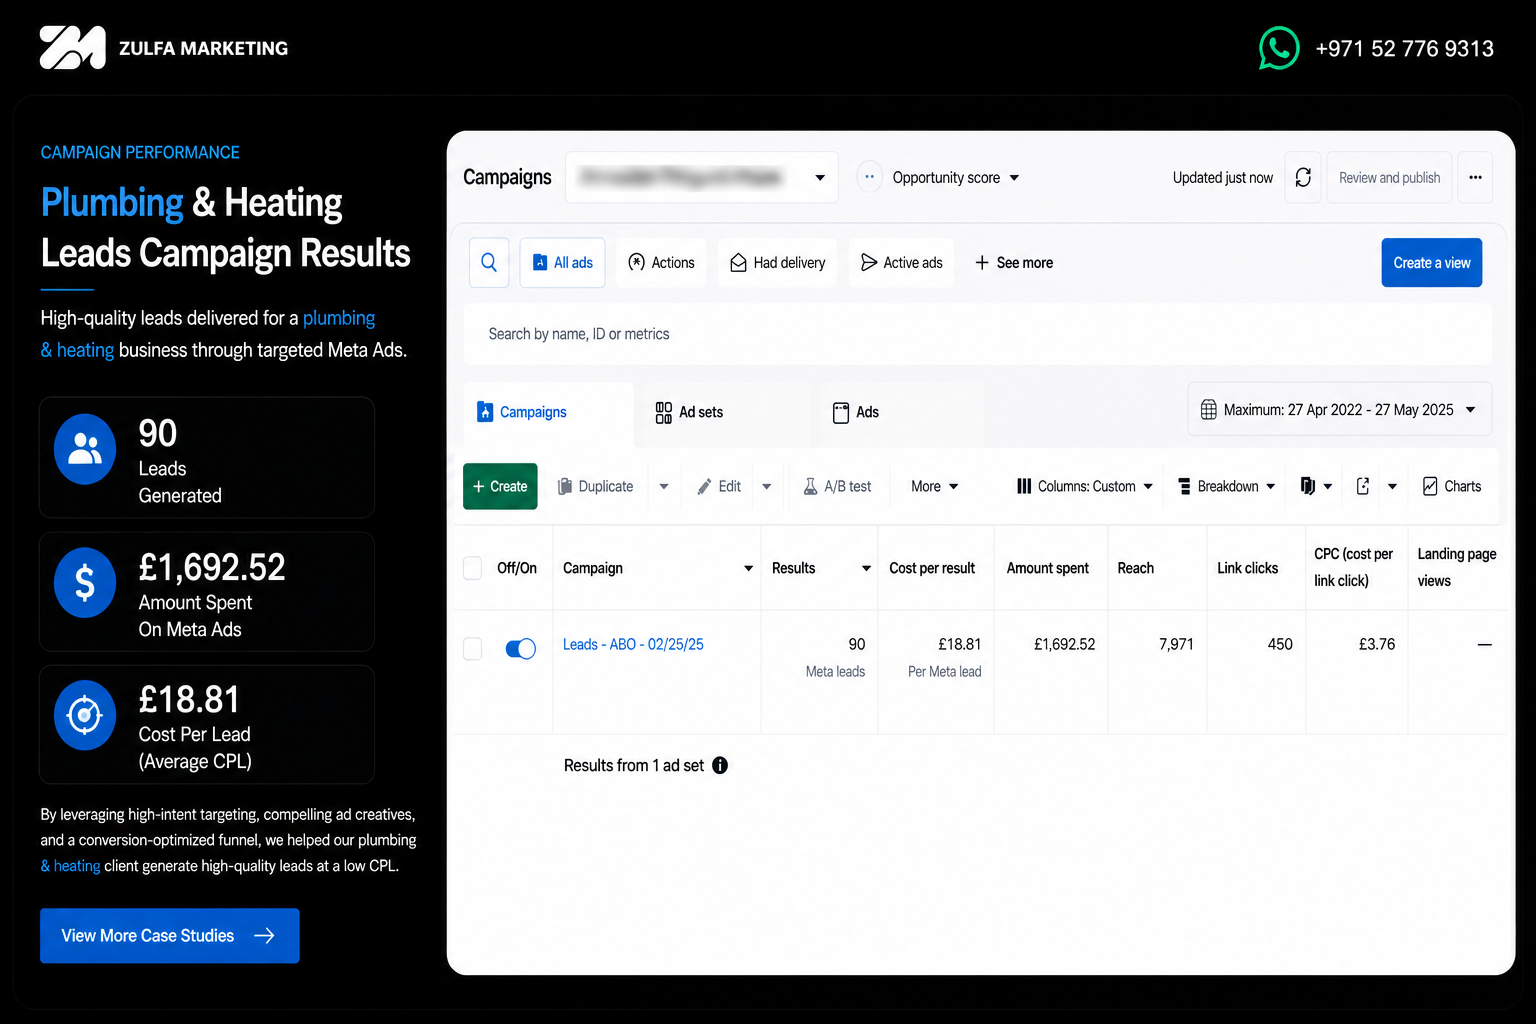Image resolution: width=1536 pixels, height=1024 pixels.
Task: Open the Maximum date range picker
Action: coord(1340,410)
